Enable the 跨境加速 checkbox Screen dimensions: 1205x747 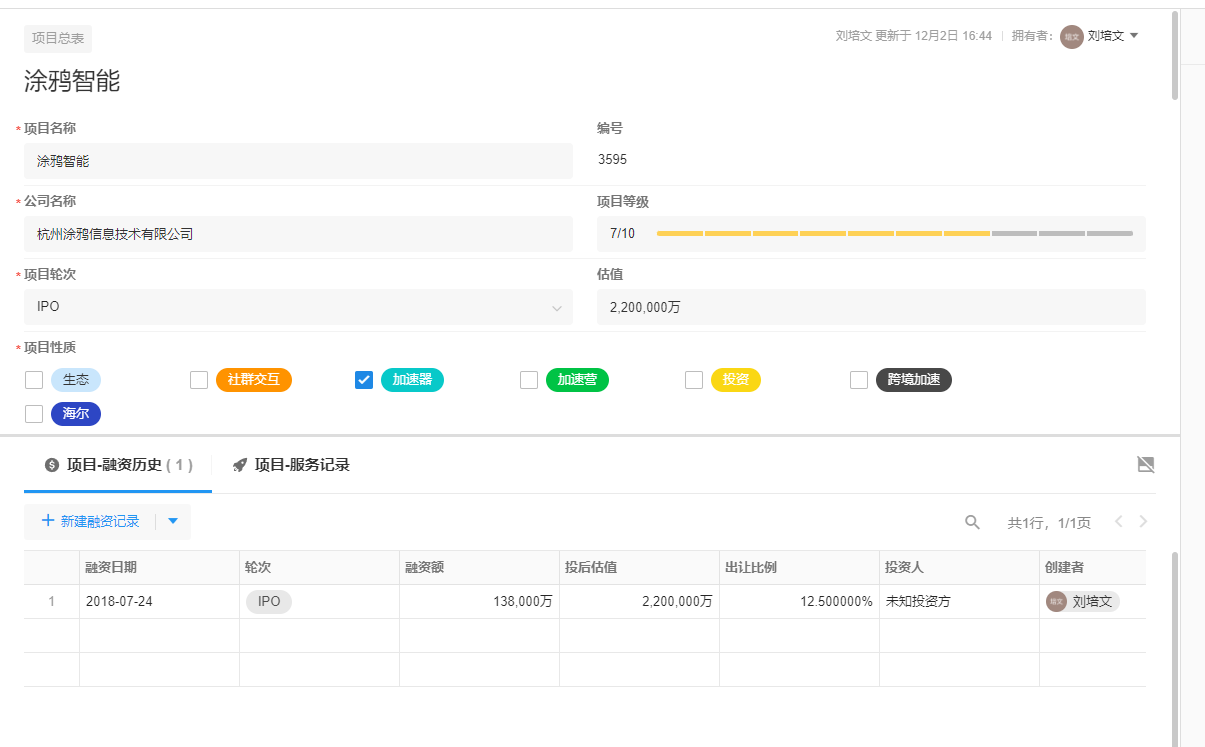point(858,380)
